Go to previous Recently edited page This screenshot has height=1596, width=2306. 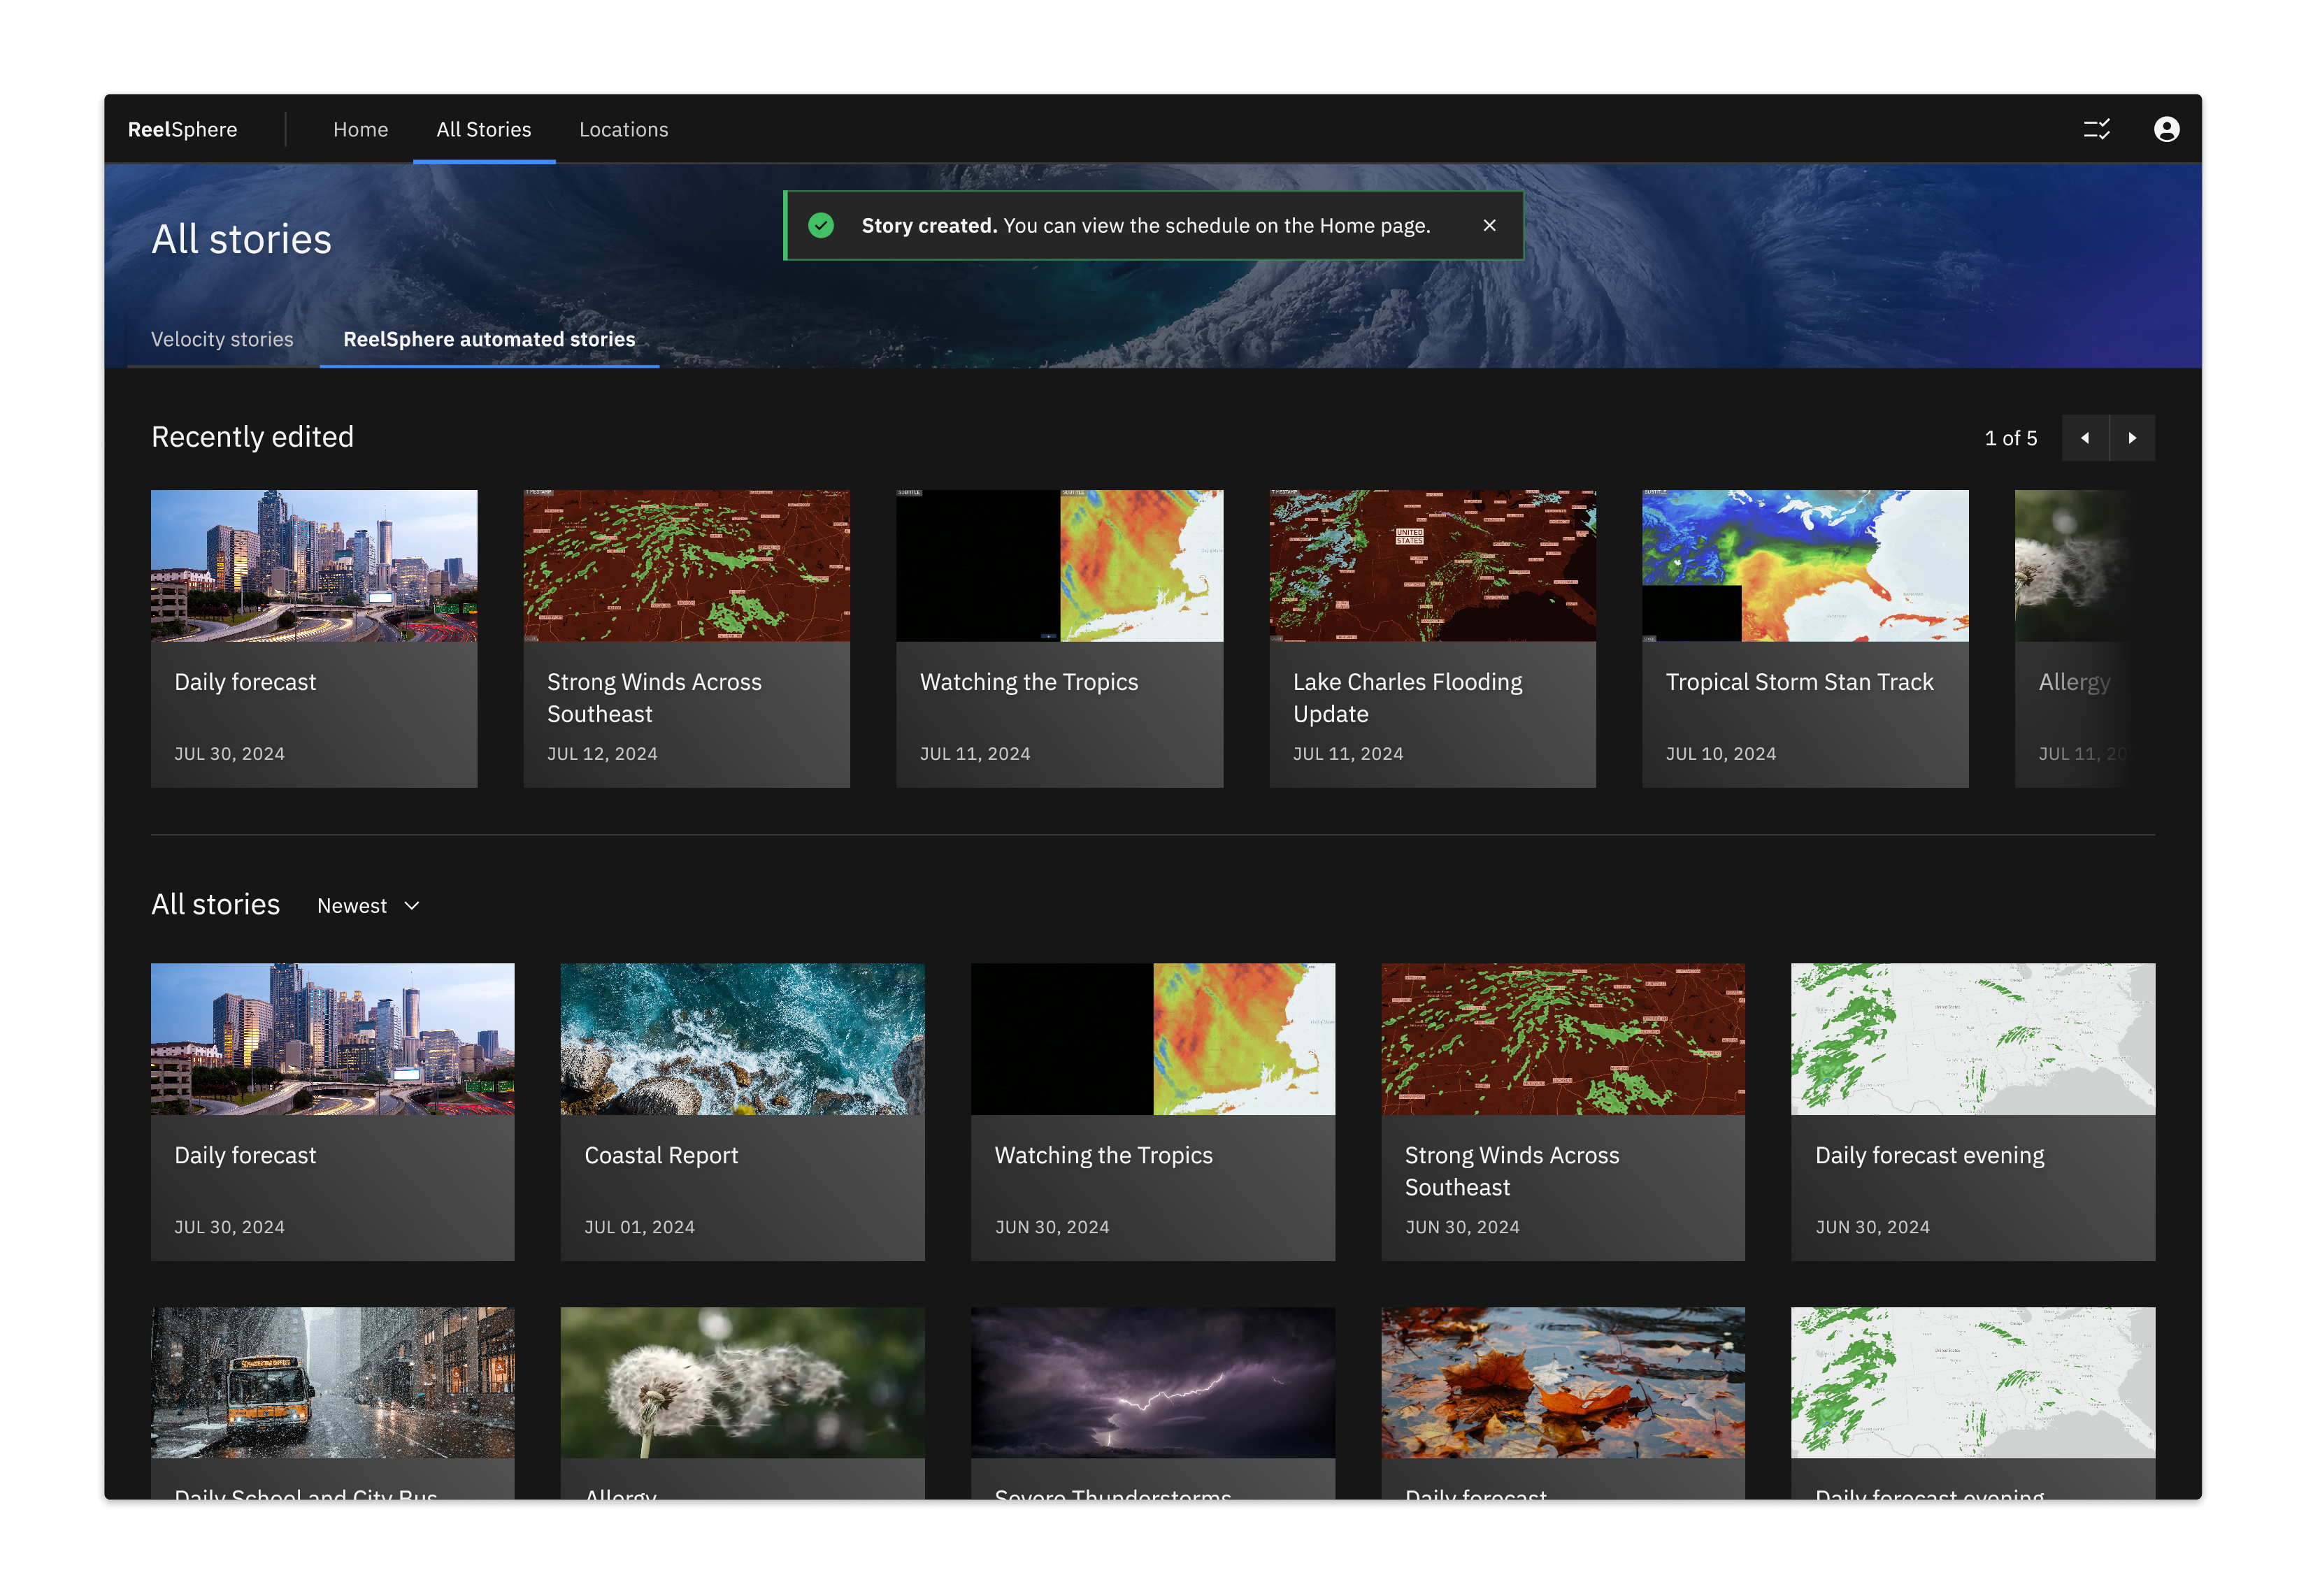click(2085, 438)
